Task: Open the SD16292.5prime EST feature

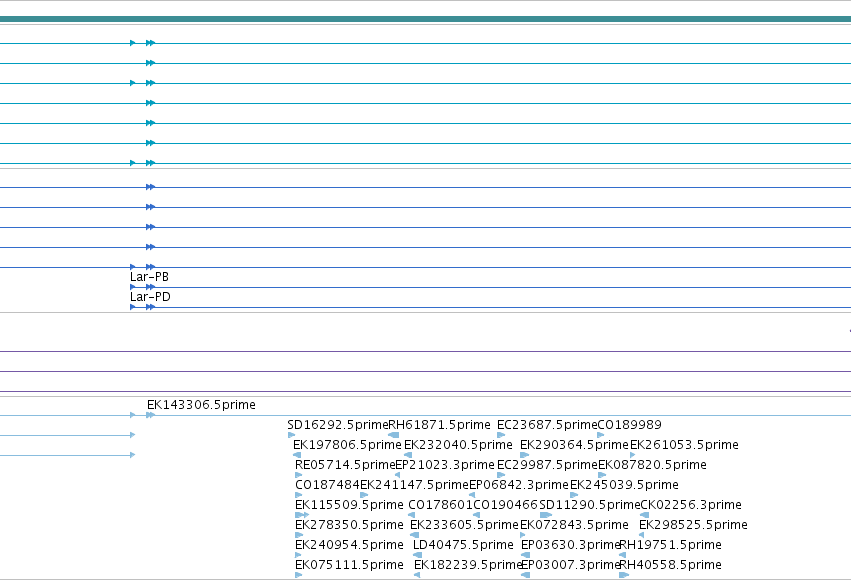Action: 338,425
